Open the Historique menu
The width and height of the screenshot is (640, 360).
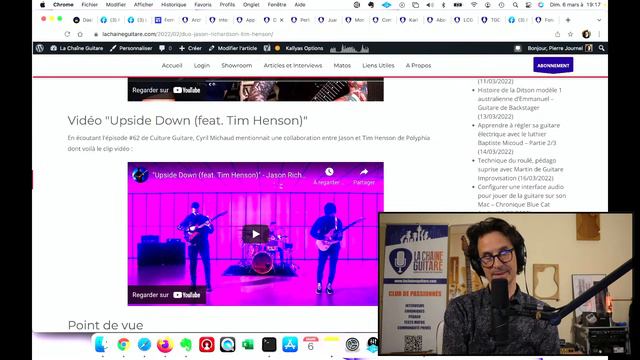click(173, 5)
